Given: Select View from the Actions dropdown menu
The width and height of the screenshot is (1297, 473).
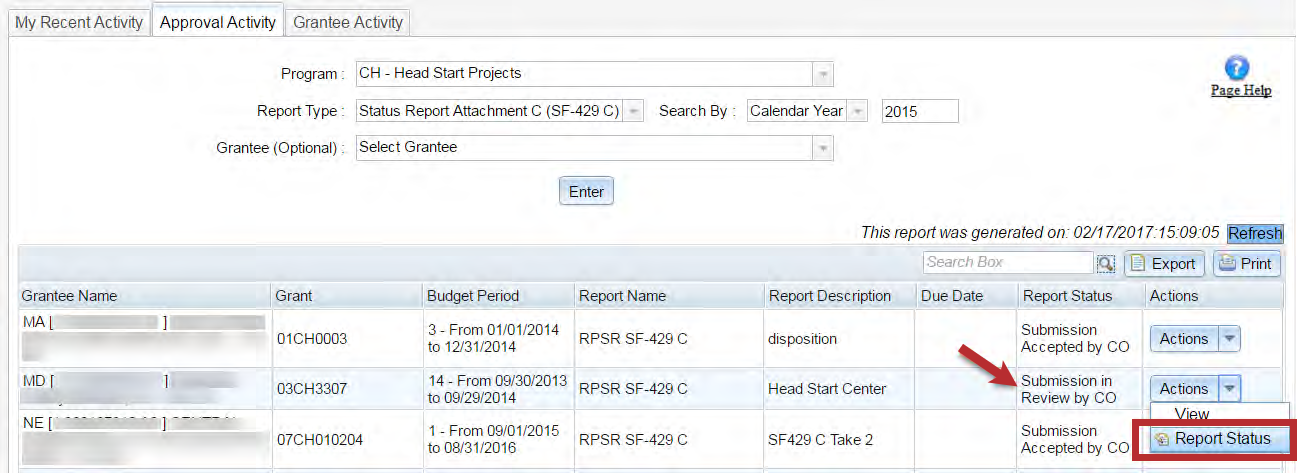Looking at the screenshot, I should click(1191, 413).
